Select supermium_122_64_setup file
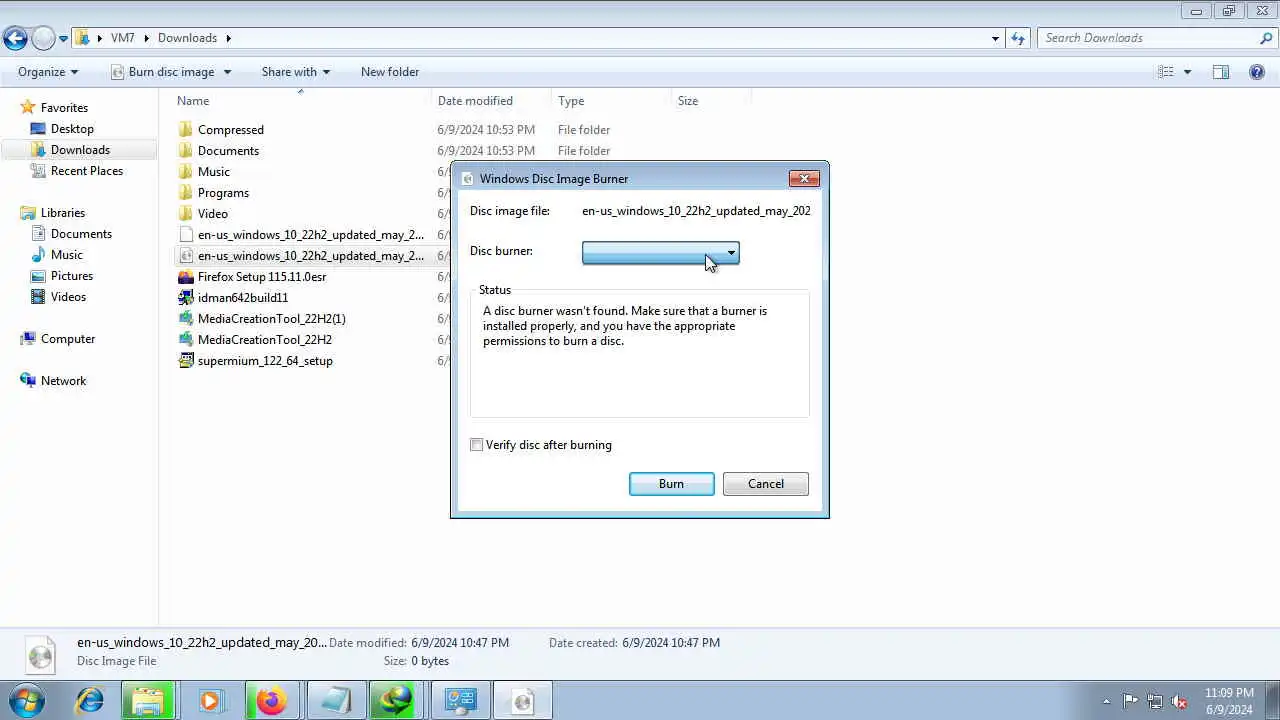The image size is (1280, 720). 265,361
